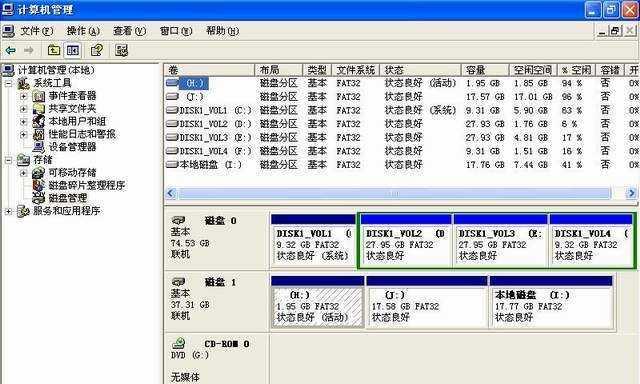640x384 pixels.
Task: Select 计算机管理(本地) root tree item
Action: (56, 70)
